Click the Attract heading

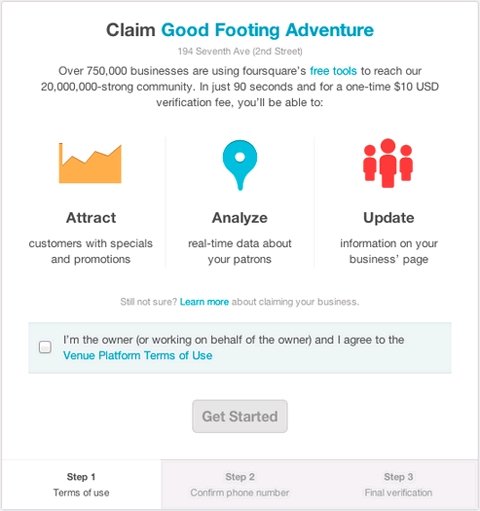coord(91,218)
